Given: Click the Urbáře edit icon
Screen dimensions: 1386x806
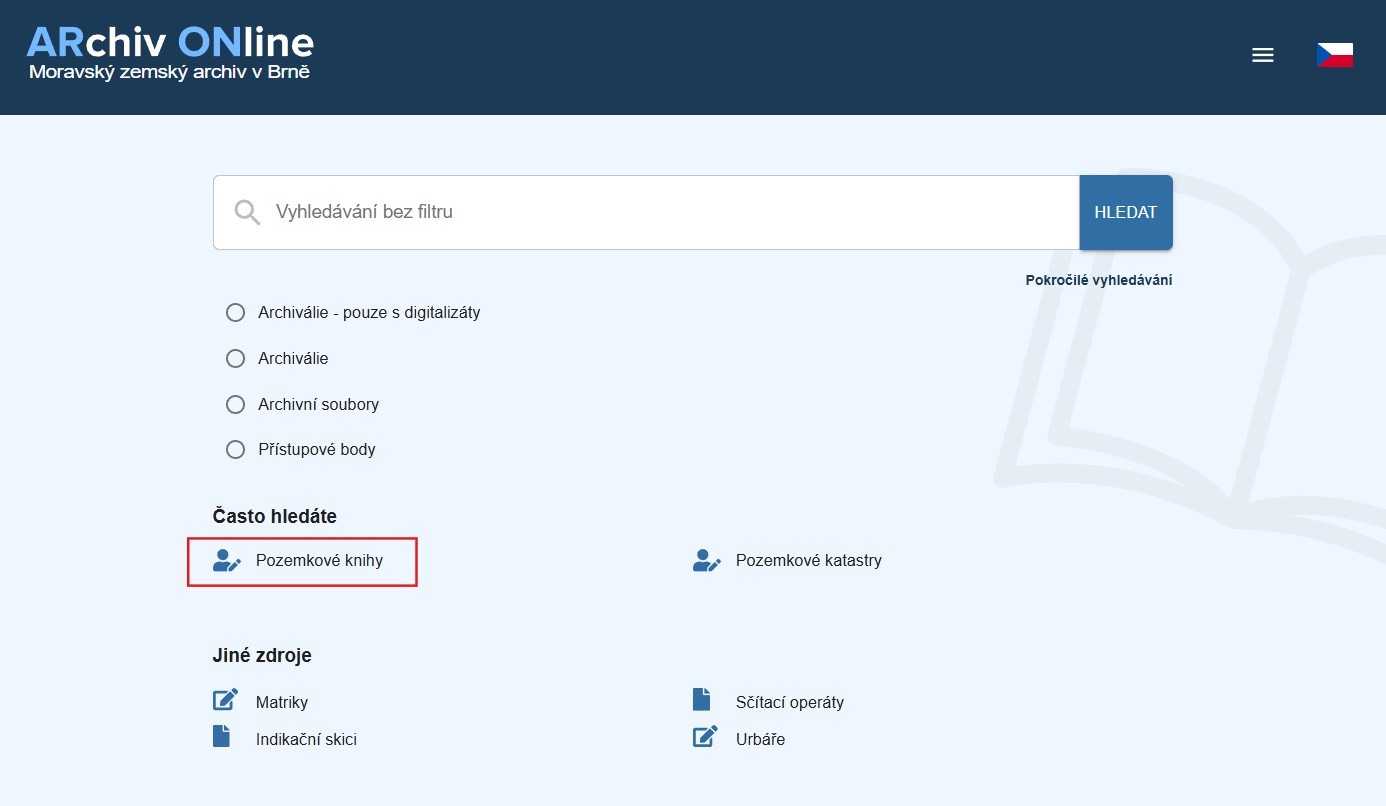Looking at the screenshot, I should click(x=706, y=738).
